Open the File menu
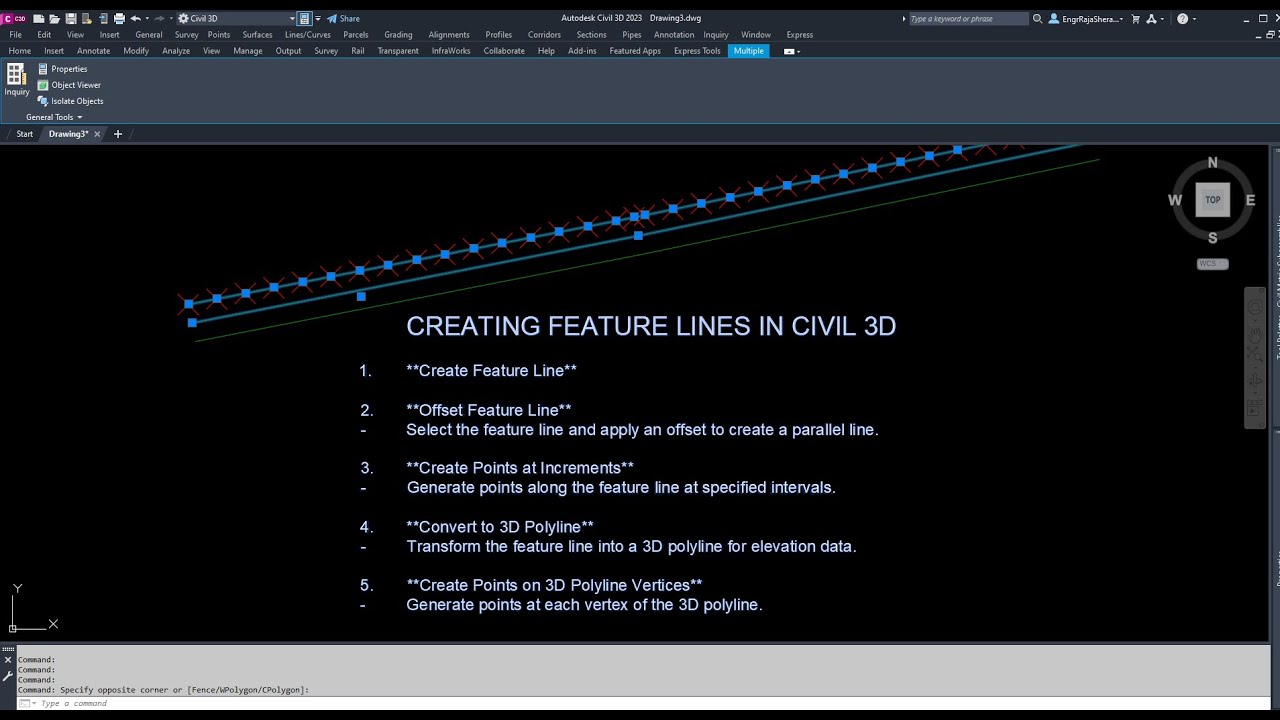This screenshot has width=1280, height=720. pyautogui.click(x=15, y=35)
